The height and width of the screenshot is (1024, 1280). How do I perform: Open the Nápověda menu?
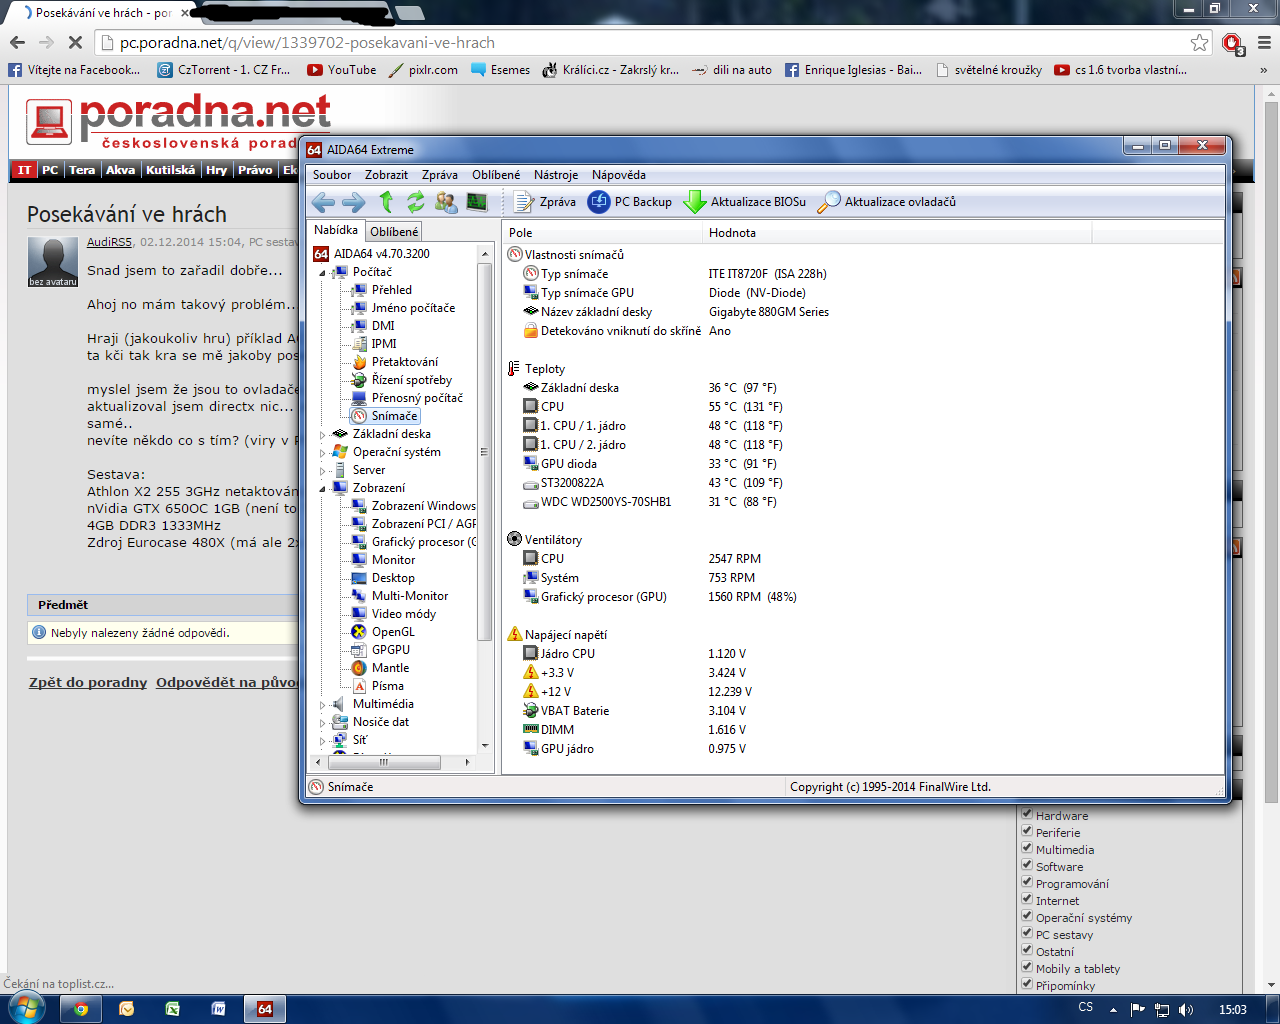(x=619, y=175)
